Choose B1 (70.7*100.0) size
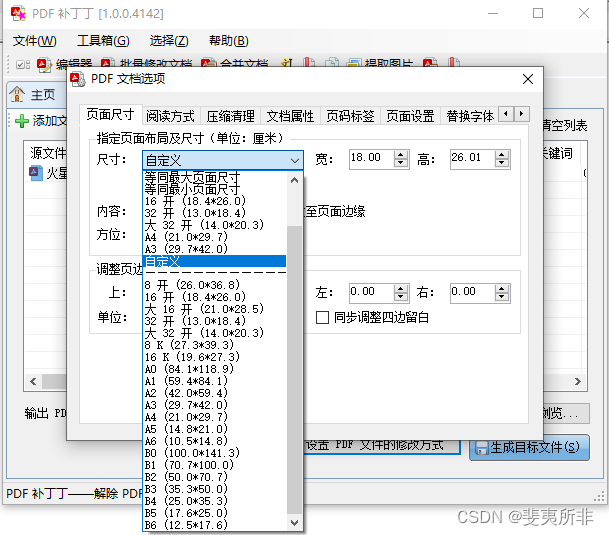 point(215,465)
